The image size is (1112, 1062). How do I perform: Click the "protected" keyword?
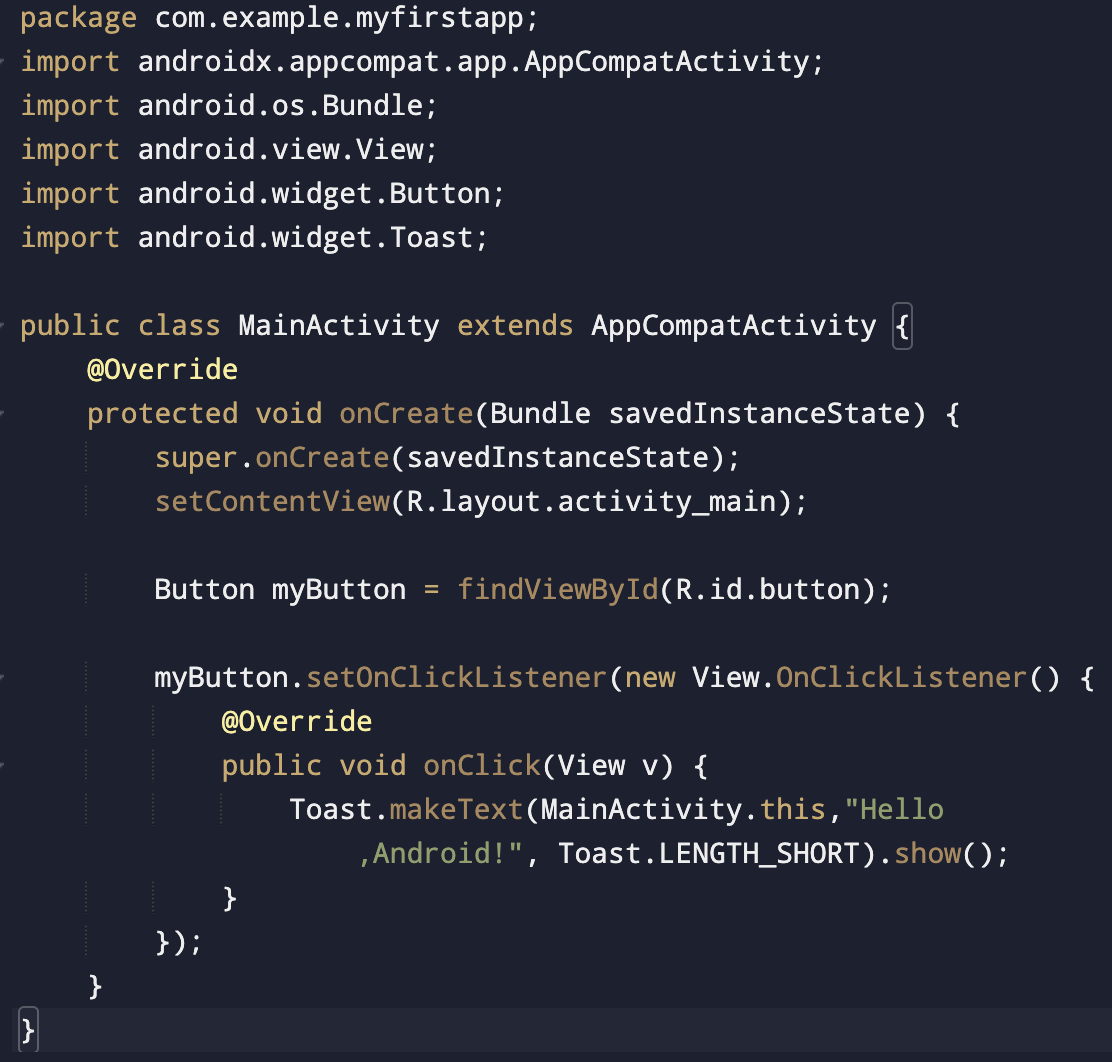(x=162, y=414)
